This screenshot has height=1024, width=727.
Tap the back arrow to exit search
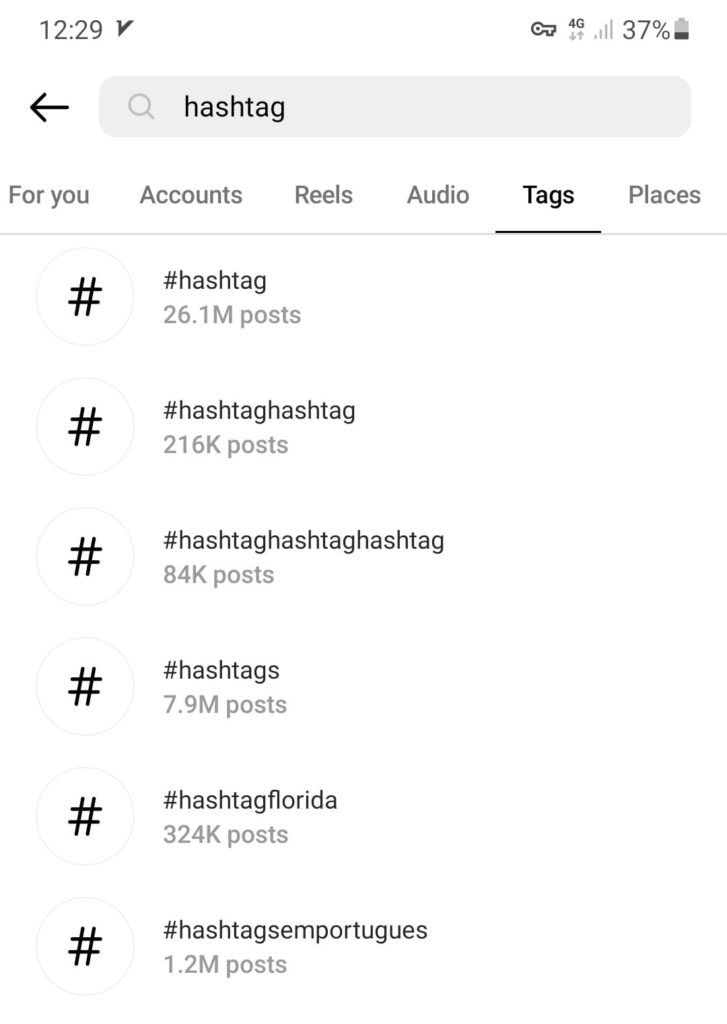(x=48, y=106)
